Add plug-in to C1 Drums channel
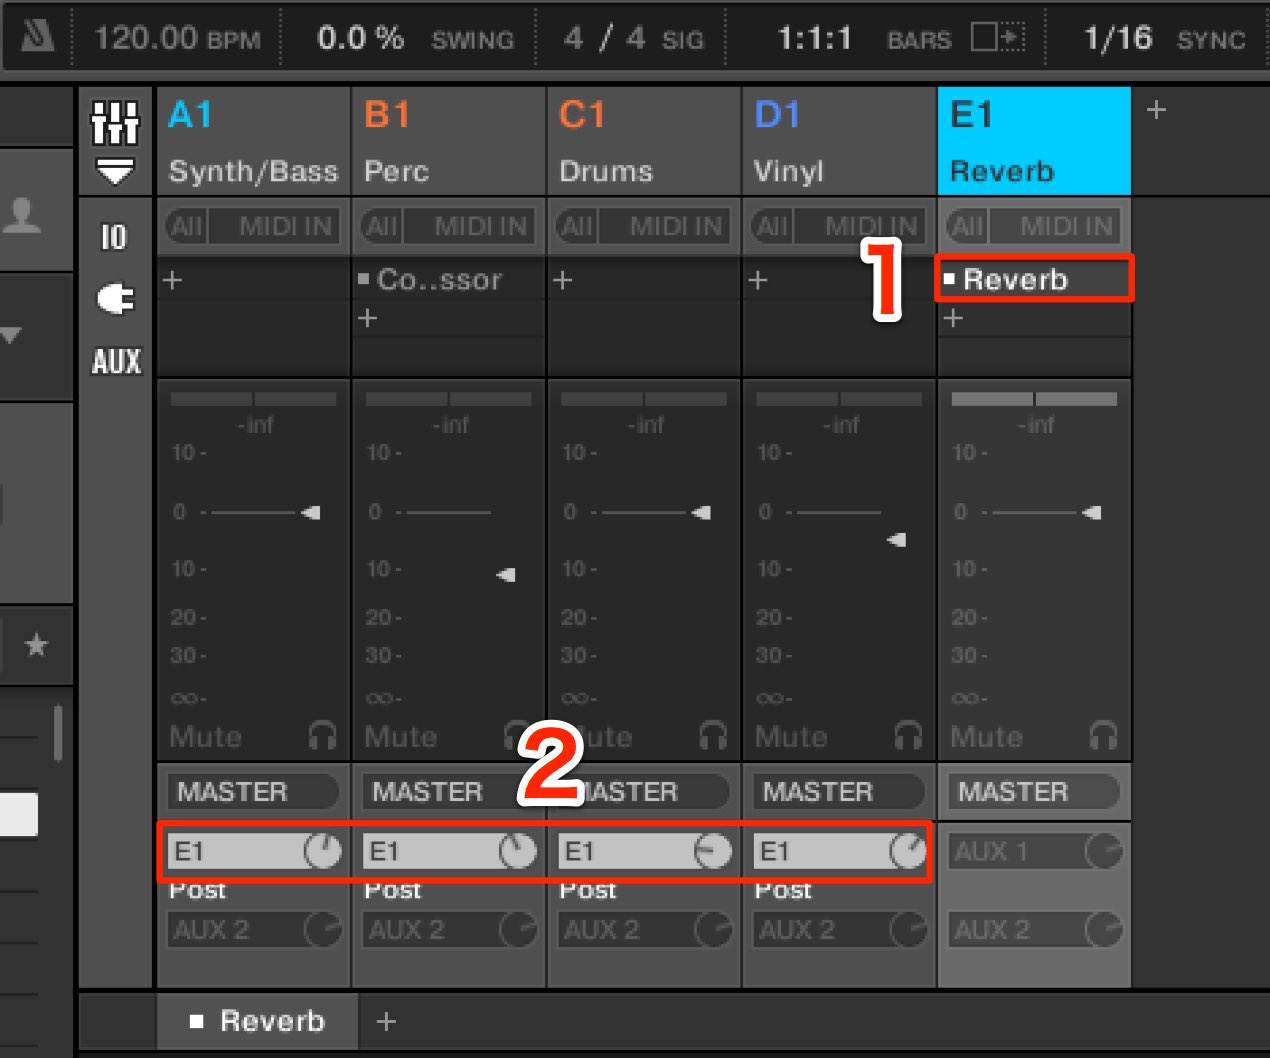 [x=562, y=280]
